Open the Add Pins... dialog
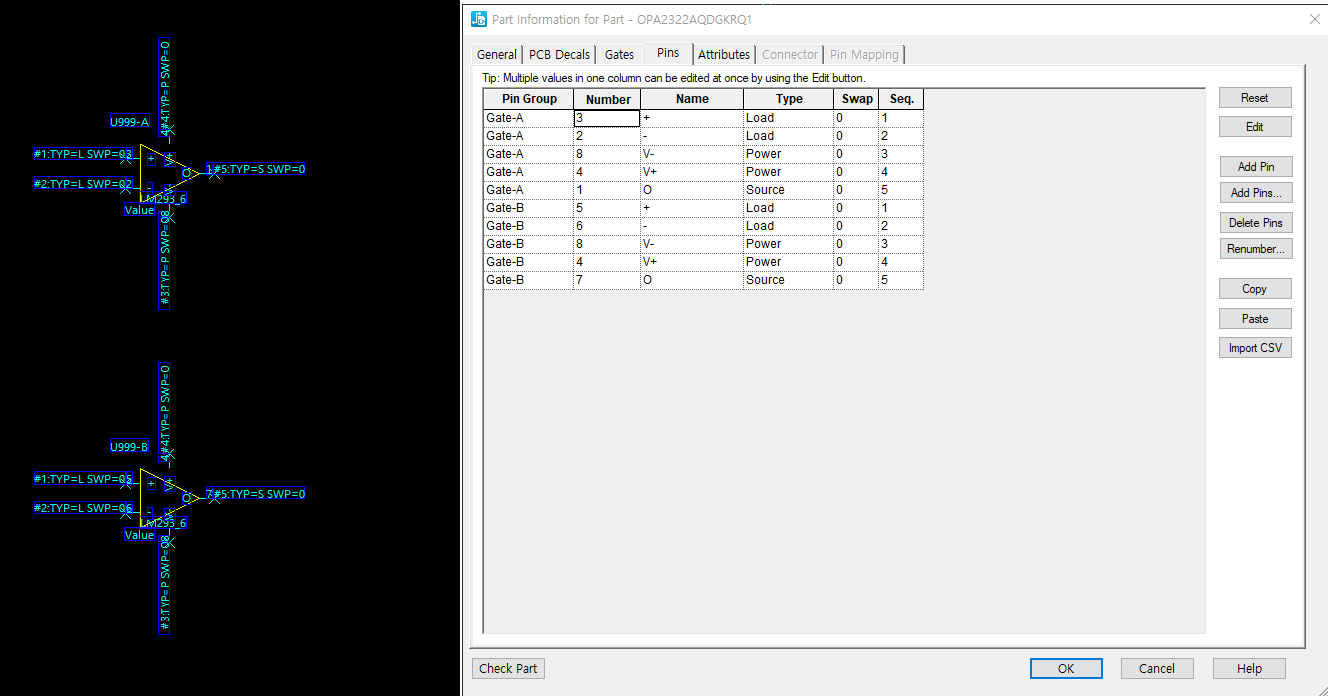 [1254, 193]
